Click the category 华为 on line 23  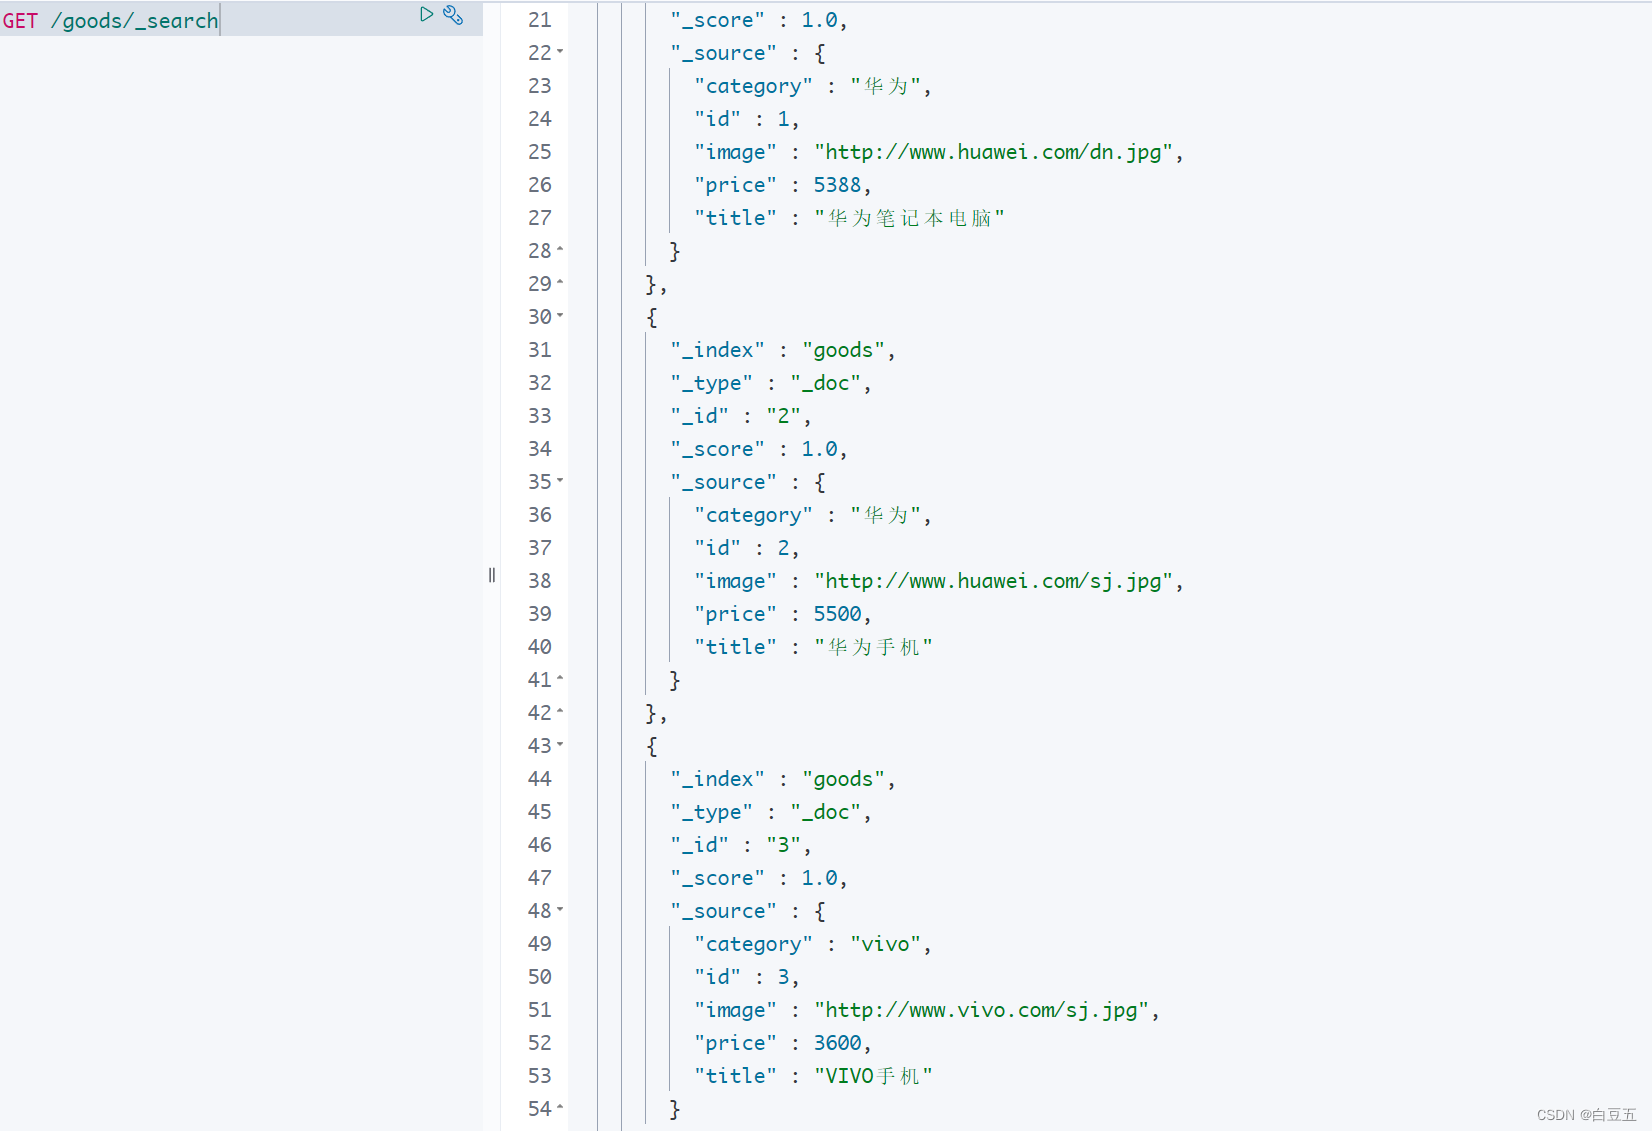pyautogui.click(x=886, y=86)
